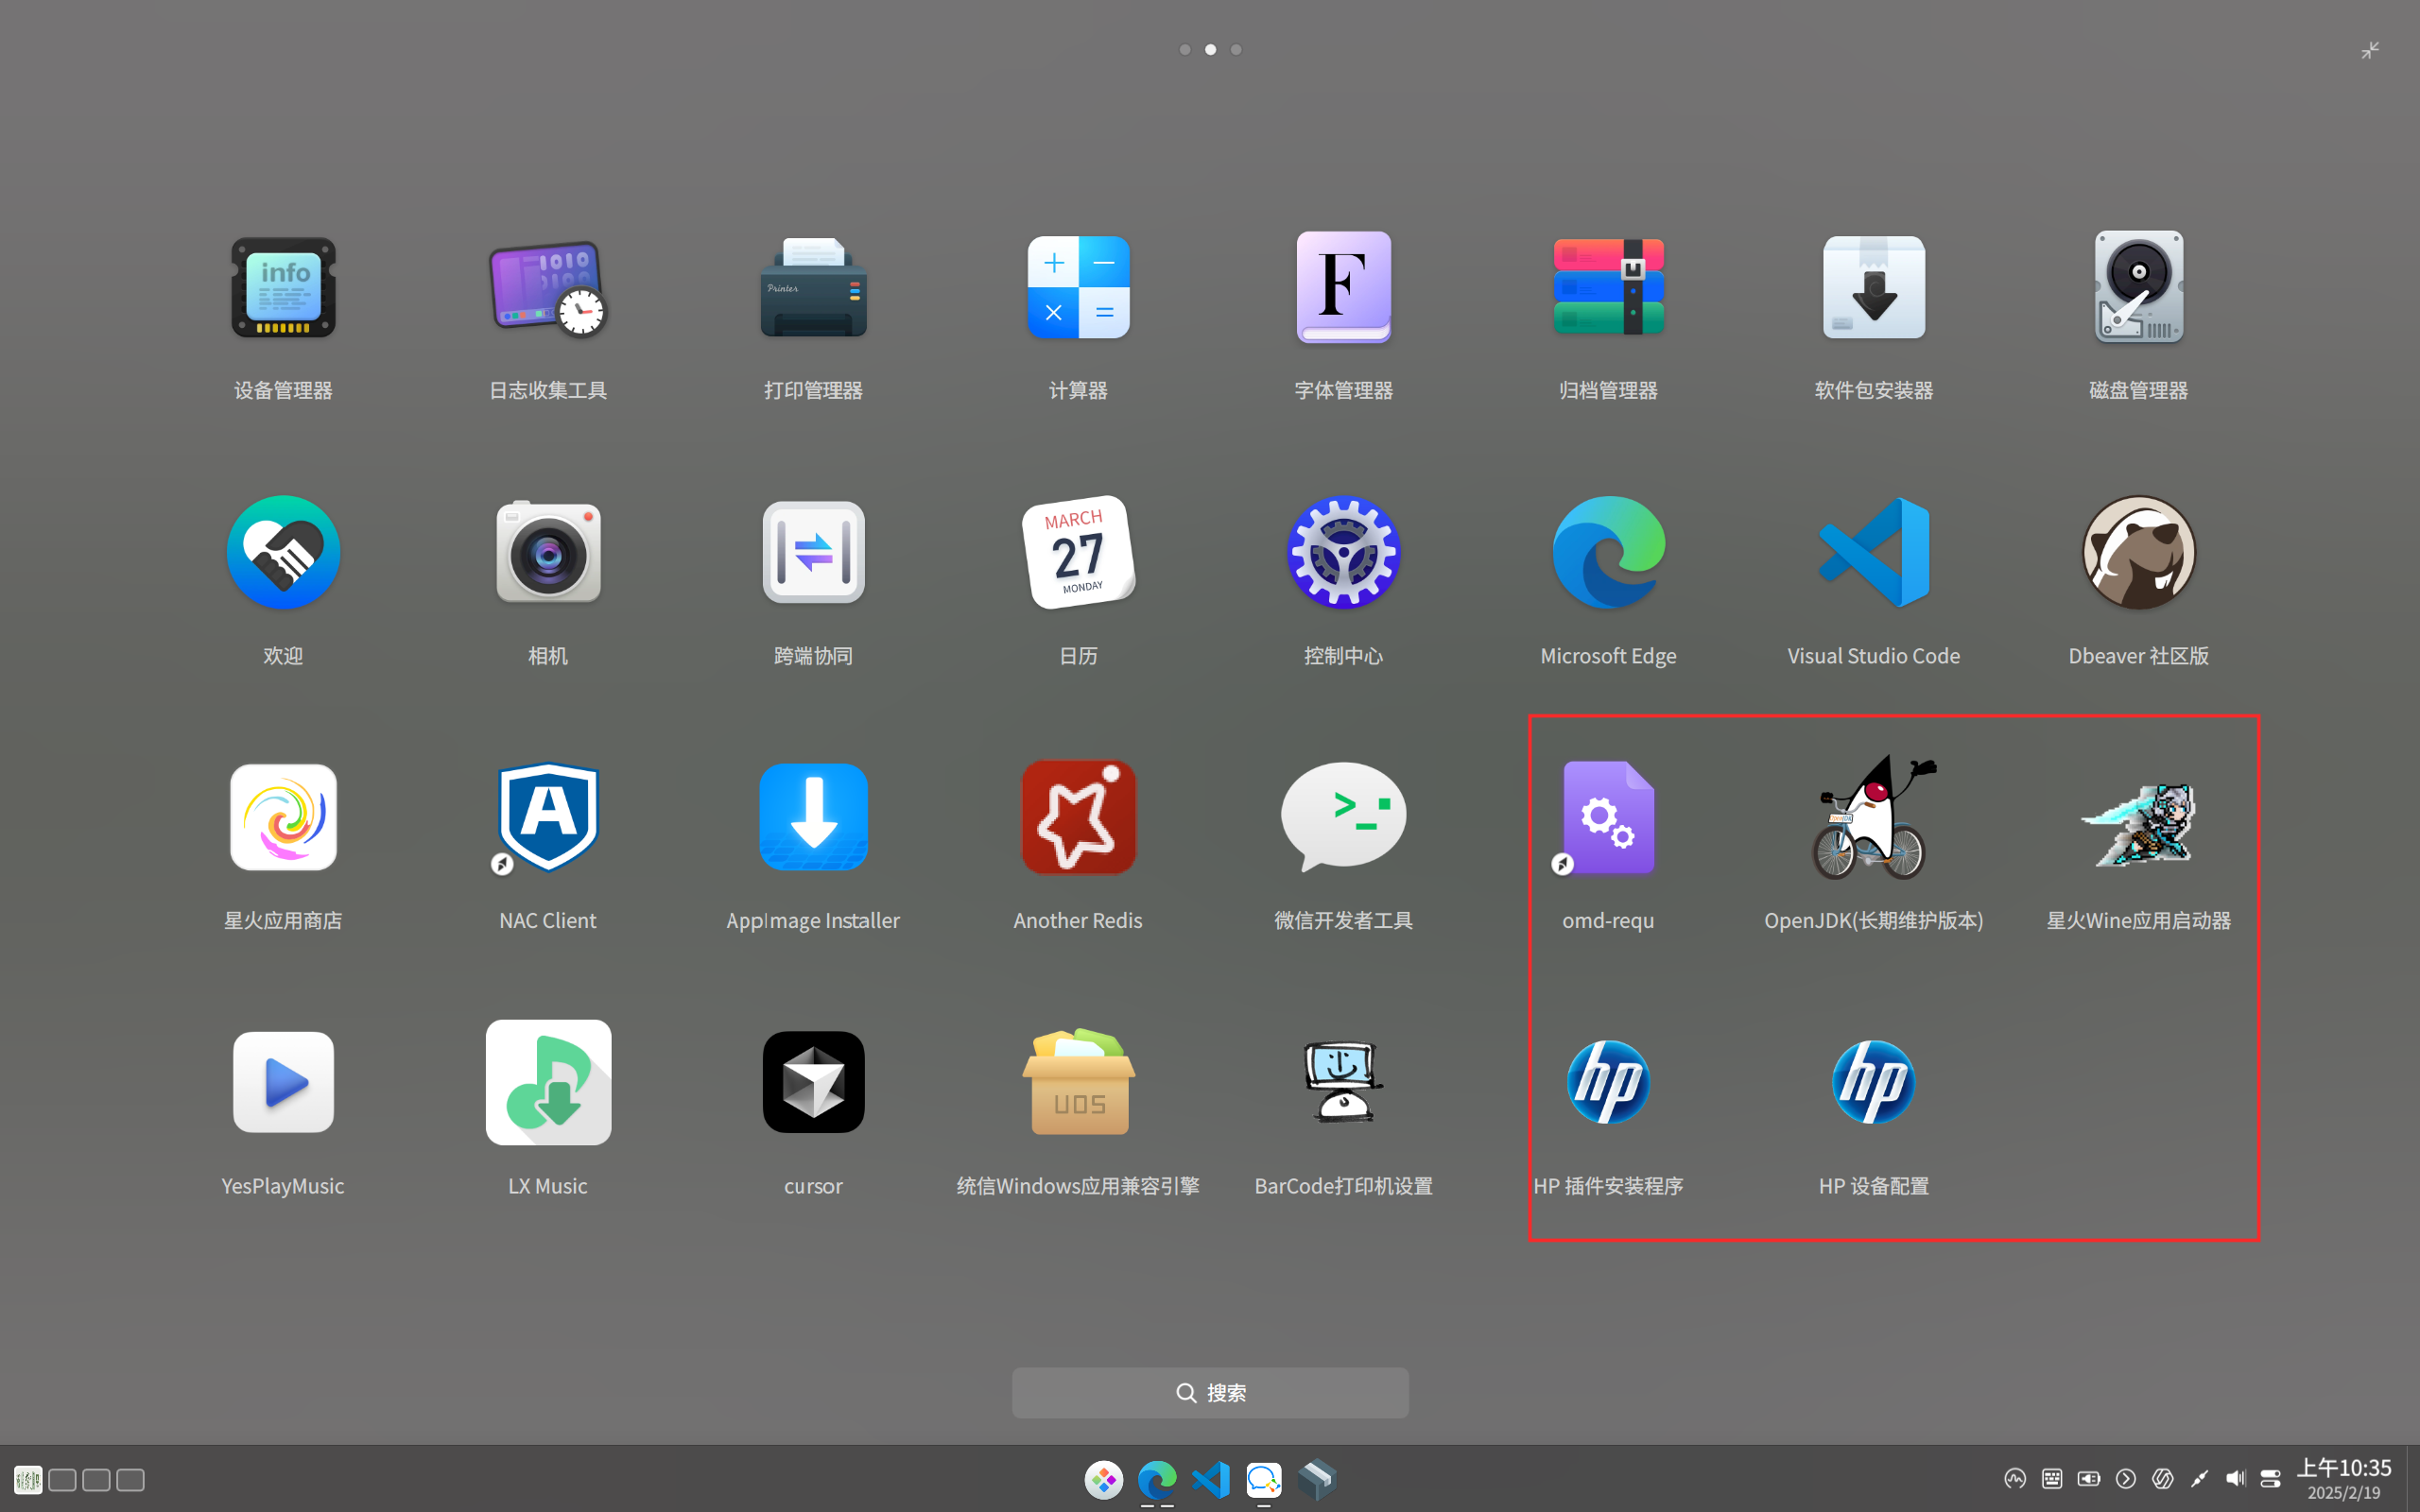Open BarCode打印机设置

pyautogui.click(x=1343, y=1082)
